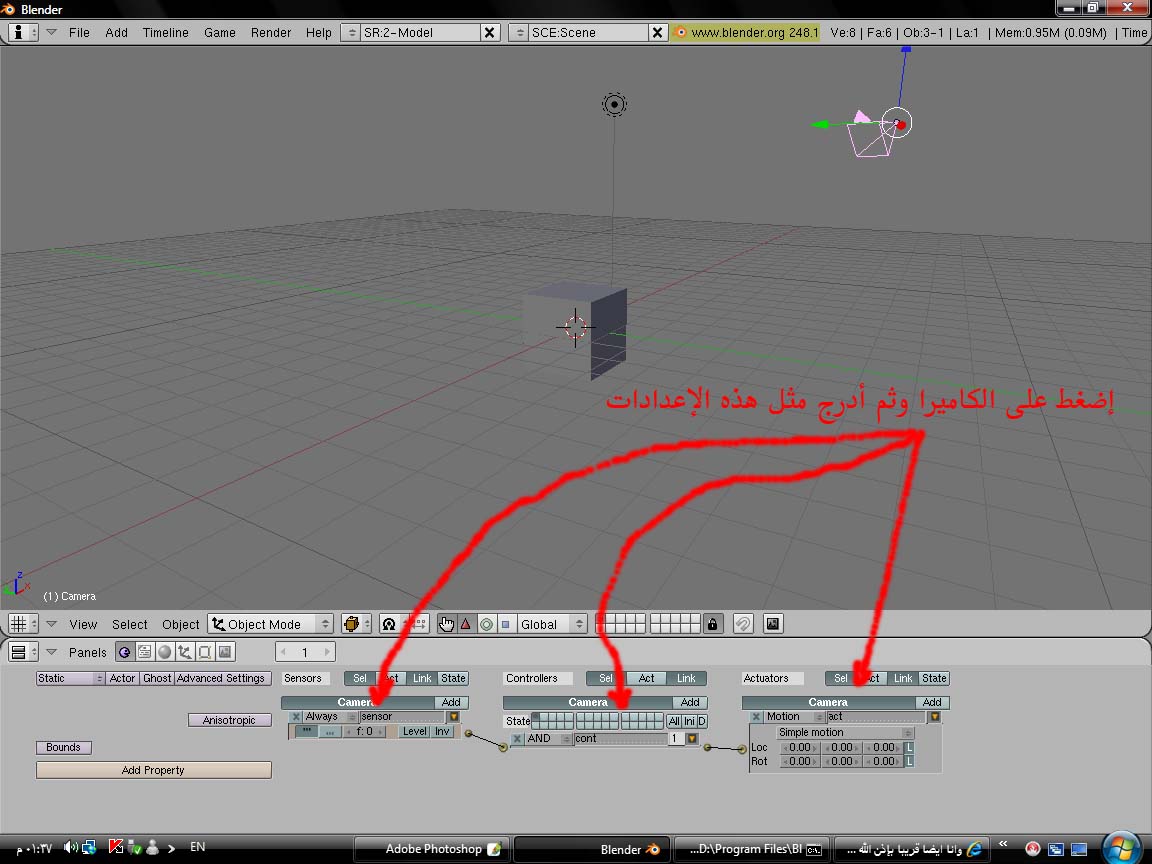Open the Object Mode dropdown

pyautogui.click(x=270, y=624)
